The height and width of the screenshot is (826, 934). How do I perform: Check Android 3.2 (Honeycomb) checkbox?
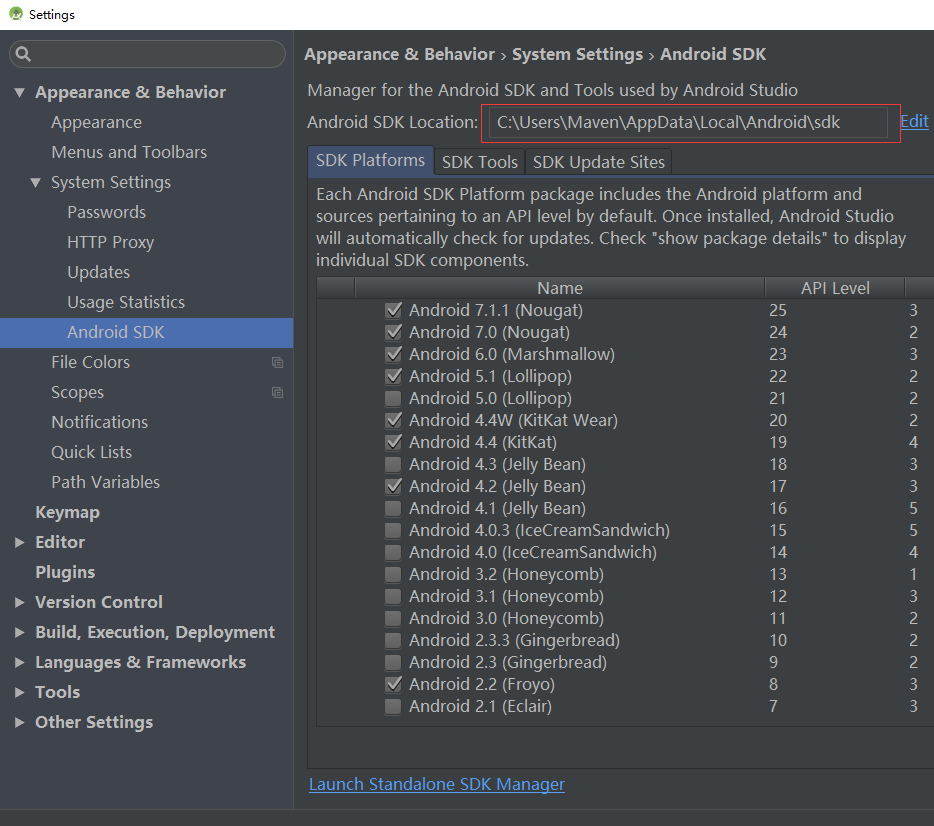(393, 575)
